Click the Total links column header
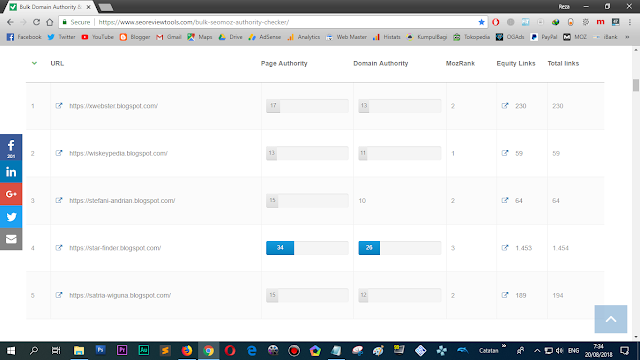Image resolution: width=640 pixels, height=360 pixels. [563, 63]
